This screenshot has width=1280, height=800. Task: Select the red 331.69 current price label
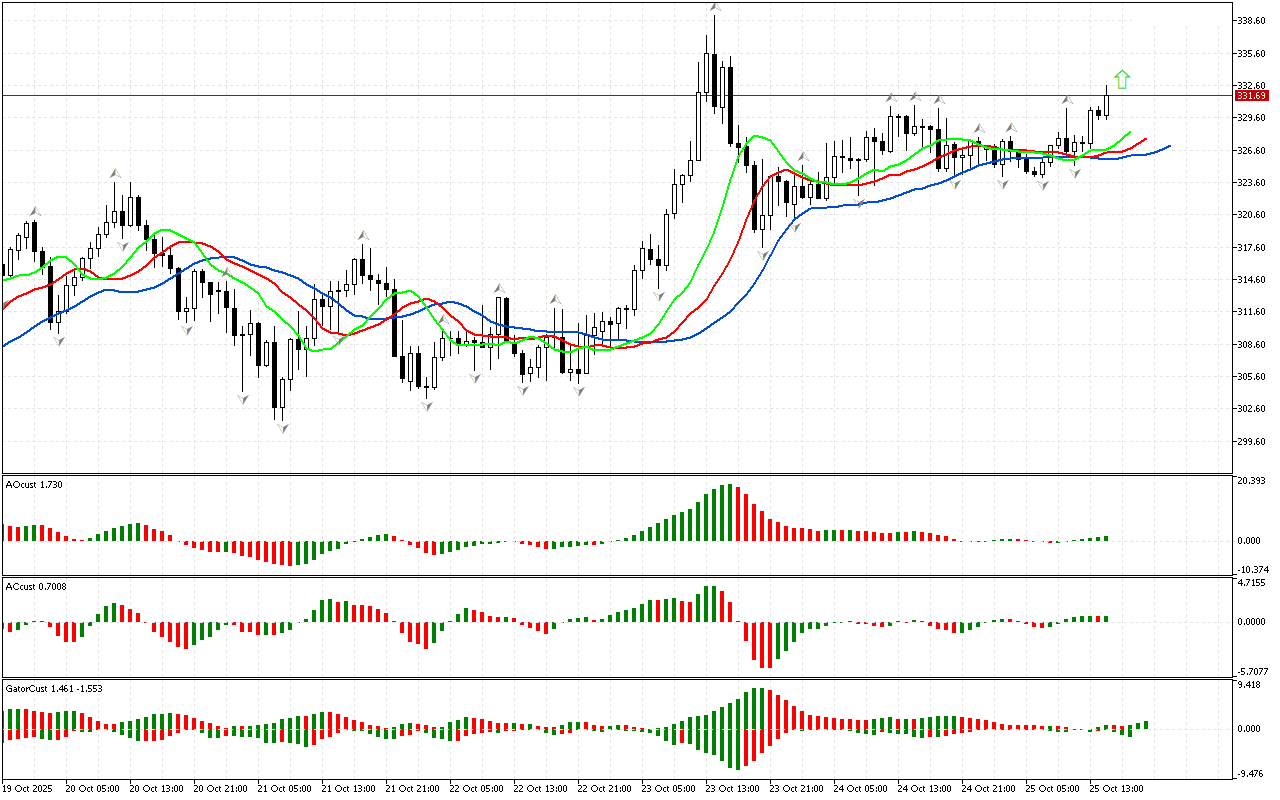(x=1251, y=96)
